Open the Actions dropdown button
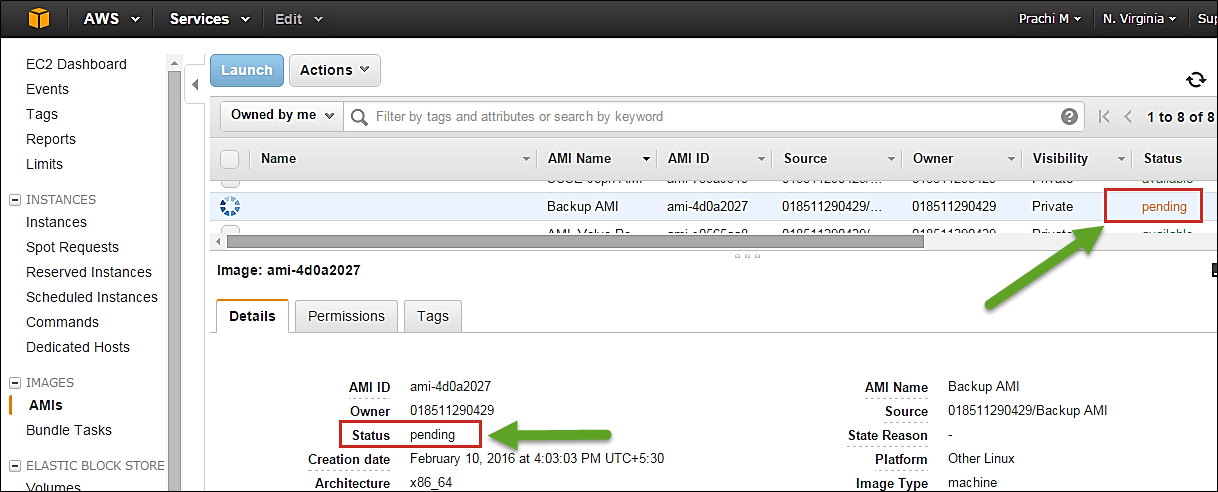 [x=334, y=70]
